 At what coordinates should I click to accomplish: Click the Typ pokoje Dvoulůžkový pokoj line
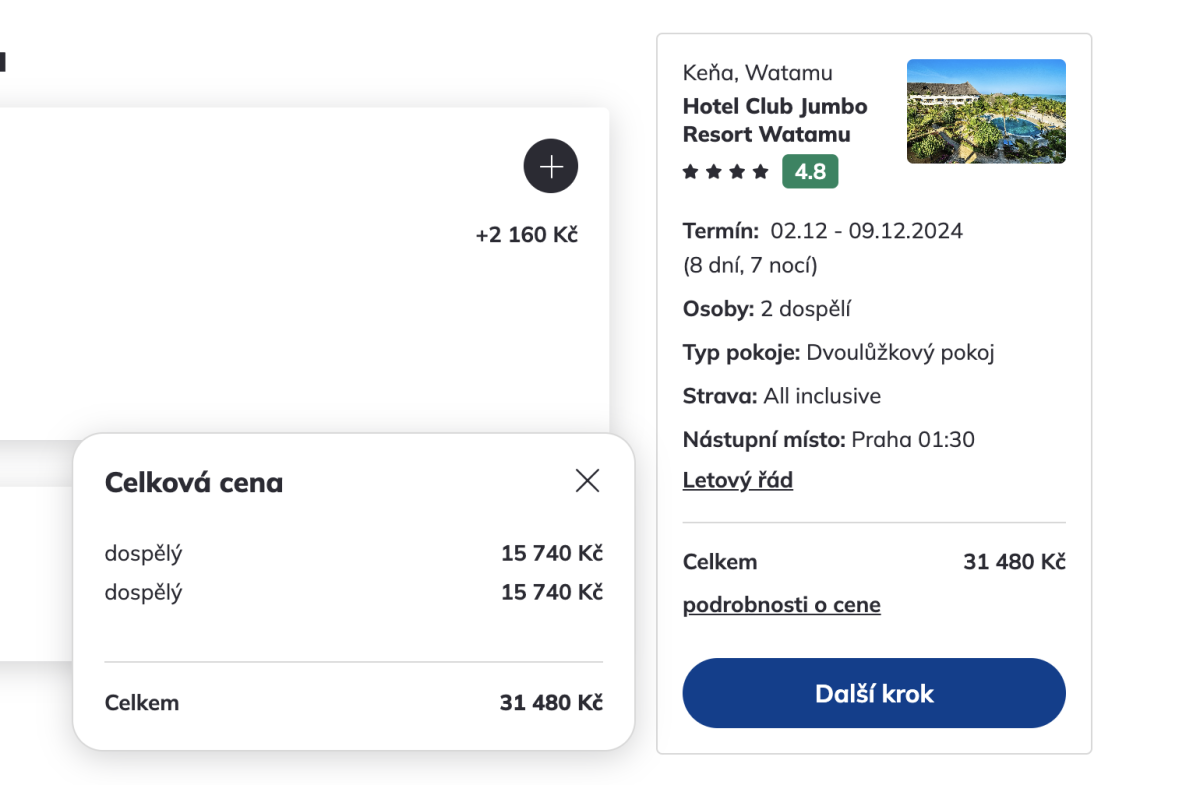[x=838, y=353]
